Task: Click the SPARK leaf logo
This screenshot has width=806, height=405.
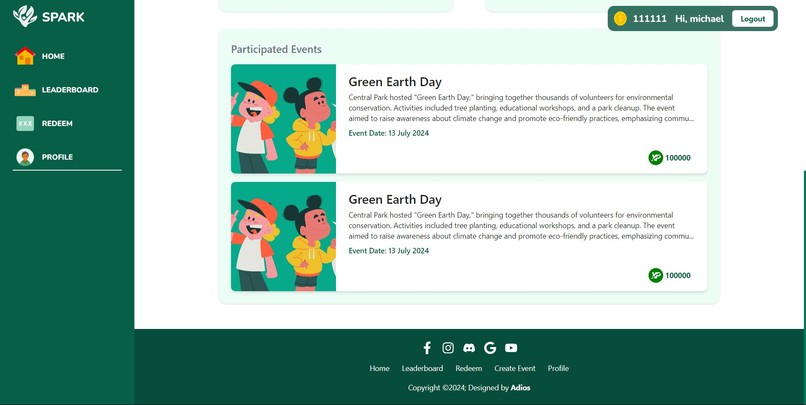Action: click(25, 16)
